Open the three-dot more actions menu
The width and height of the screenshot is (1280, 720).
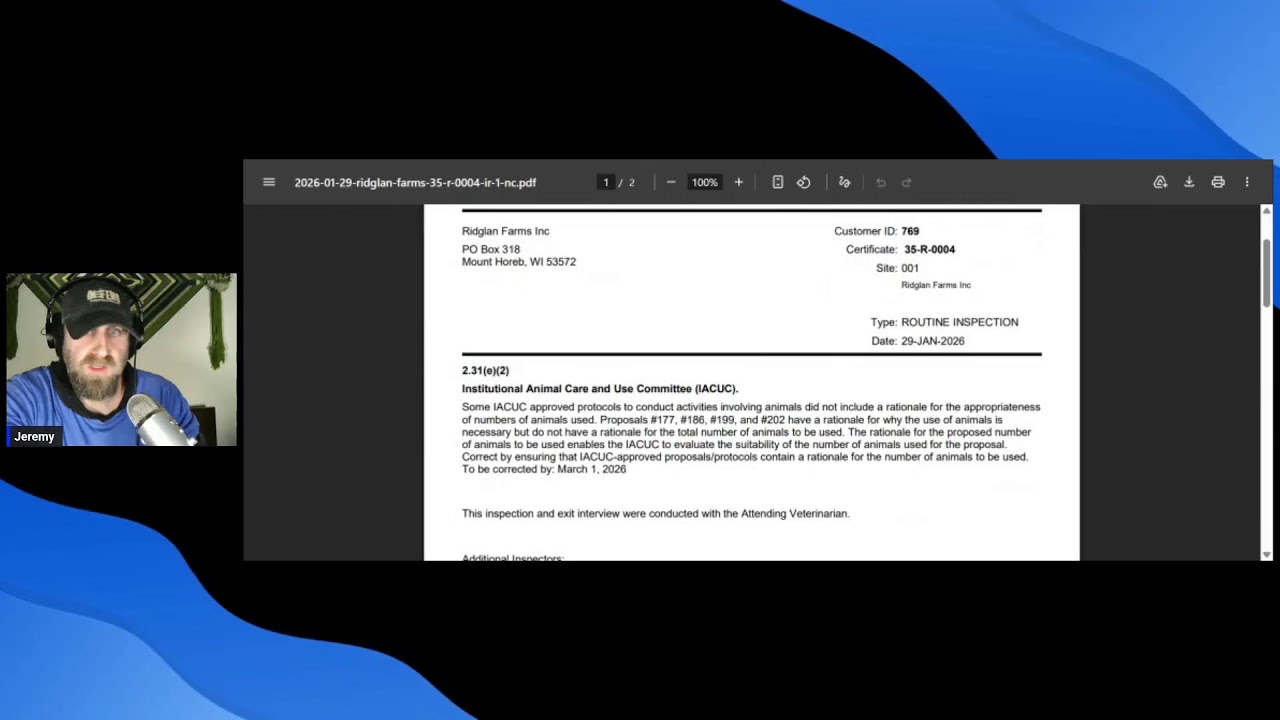pyautogui.click(x=1247, y=182)
